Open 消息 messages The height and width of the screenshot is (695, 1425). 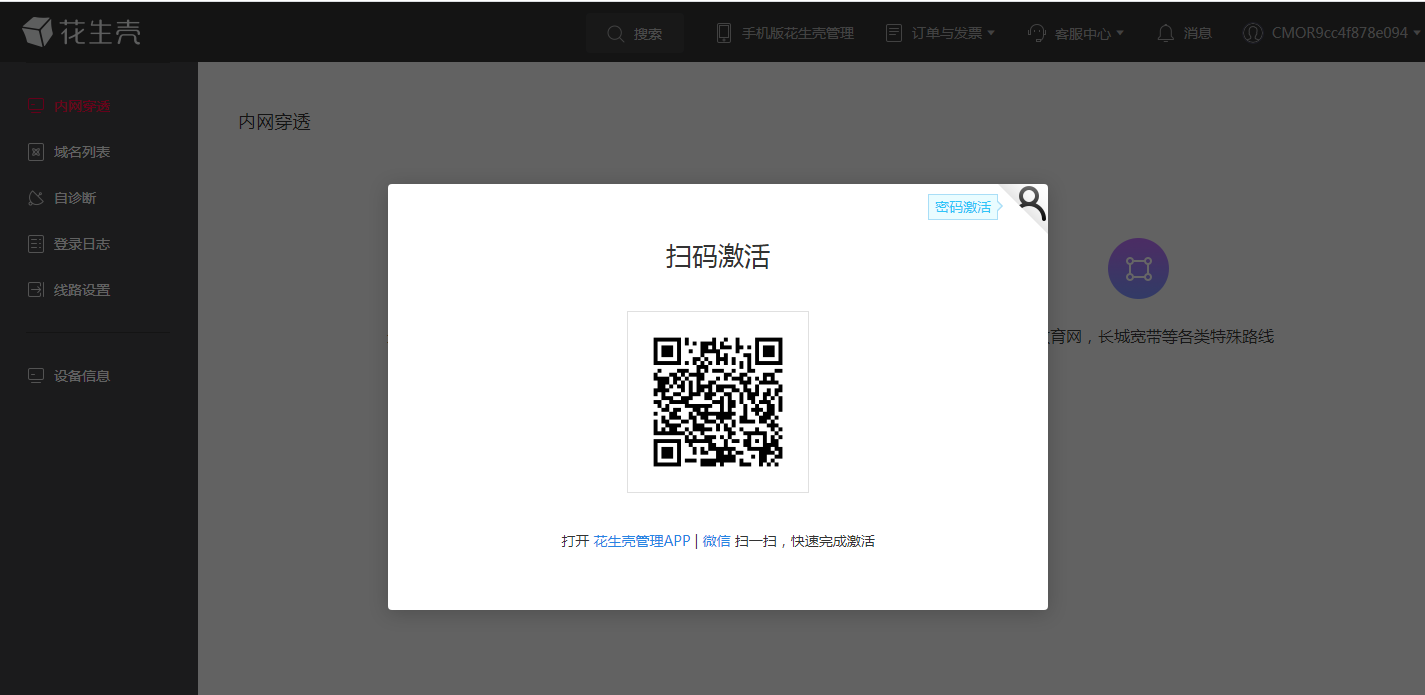click(1198, 33)
